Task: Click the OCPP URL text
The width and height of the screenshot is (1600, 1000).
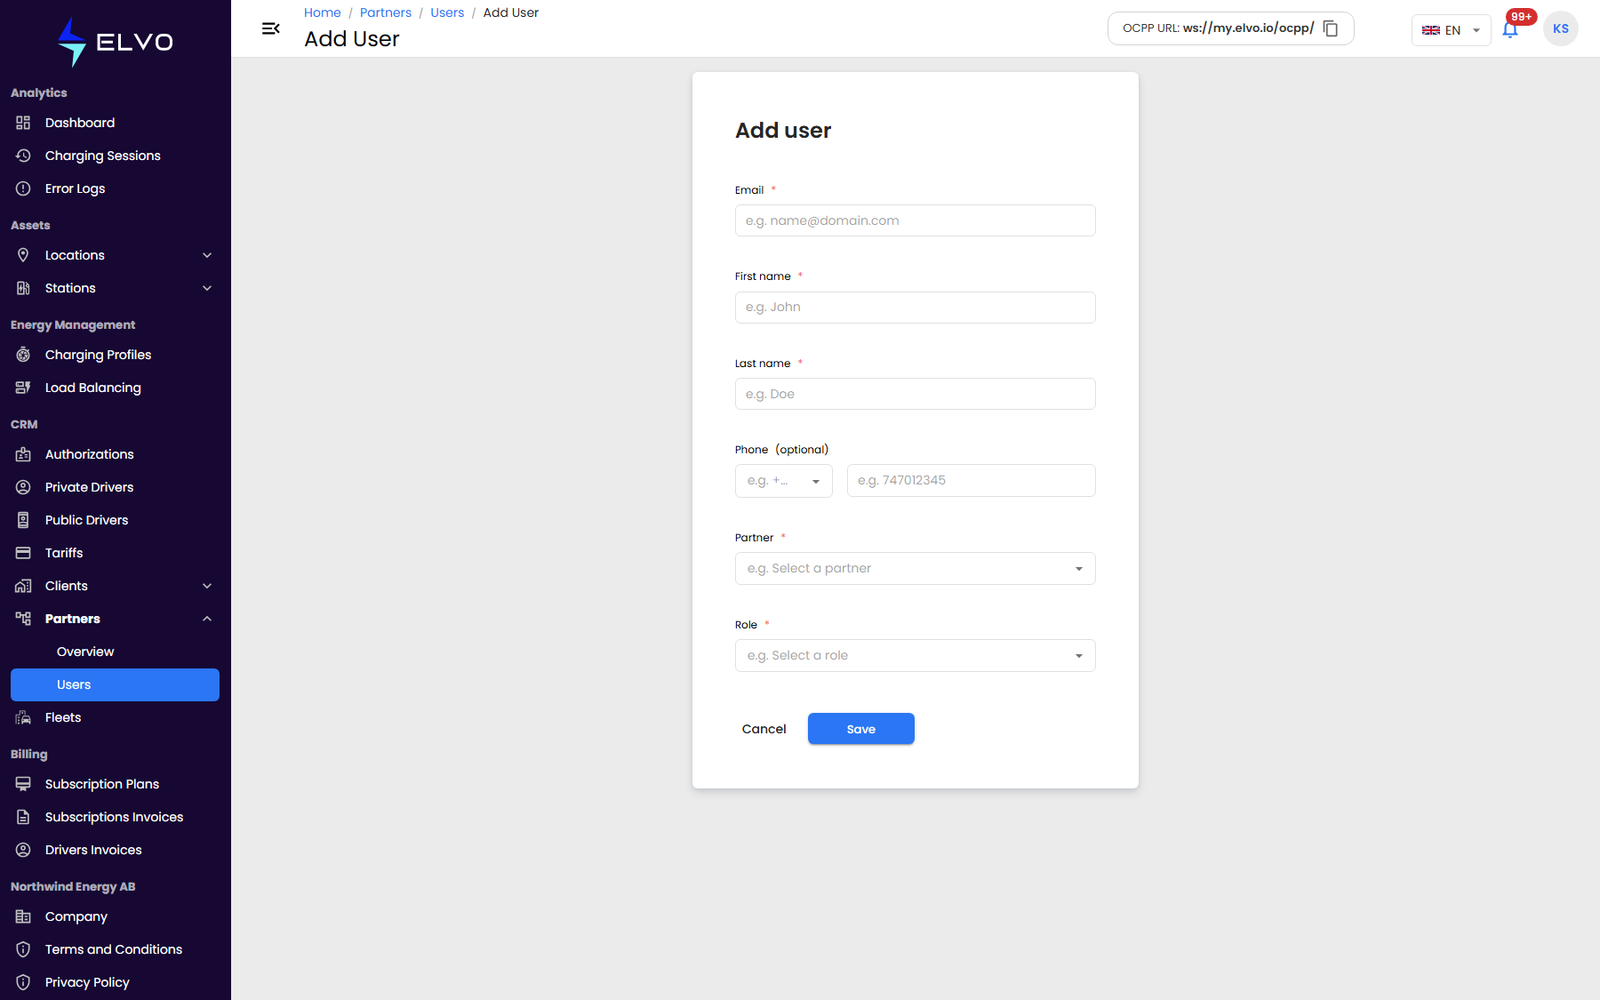Action: [1218, 28]
